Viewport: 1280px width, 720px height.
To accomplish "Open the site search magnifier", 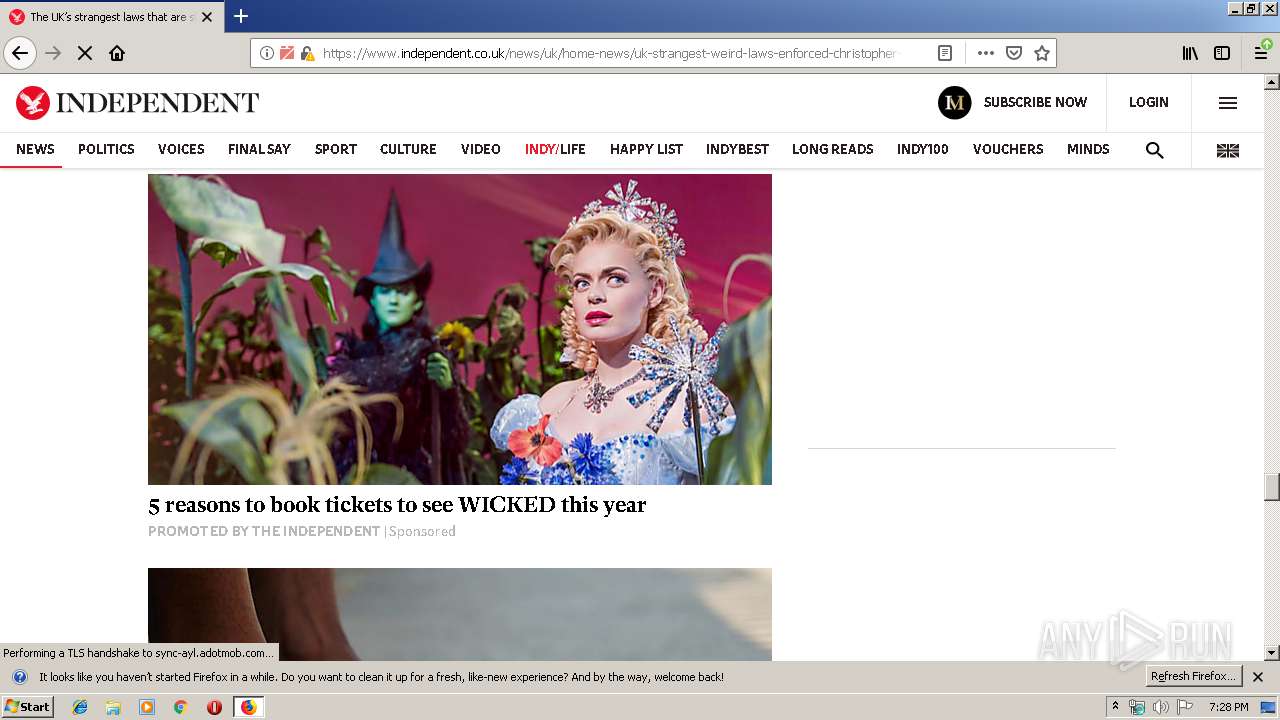I will click(1155, 150).
